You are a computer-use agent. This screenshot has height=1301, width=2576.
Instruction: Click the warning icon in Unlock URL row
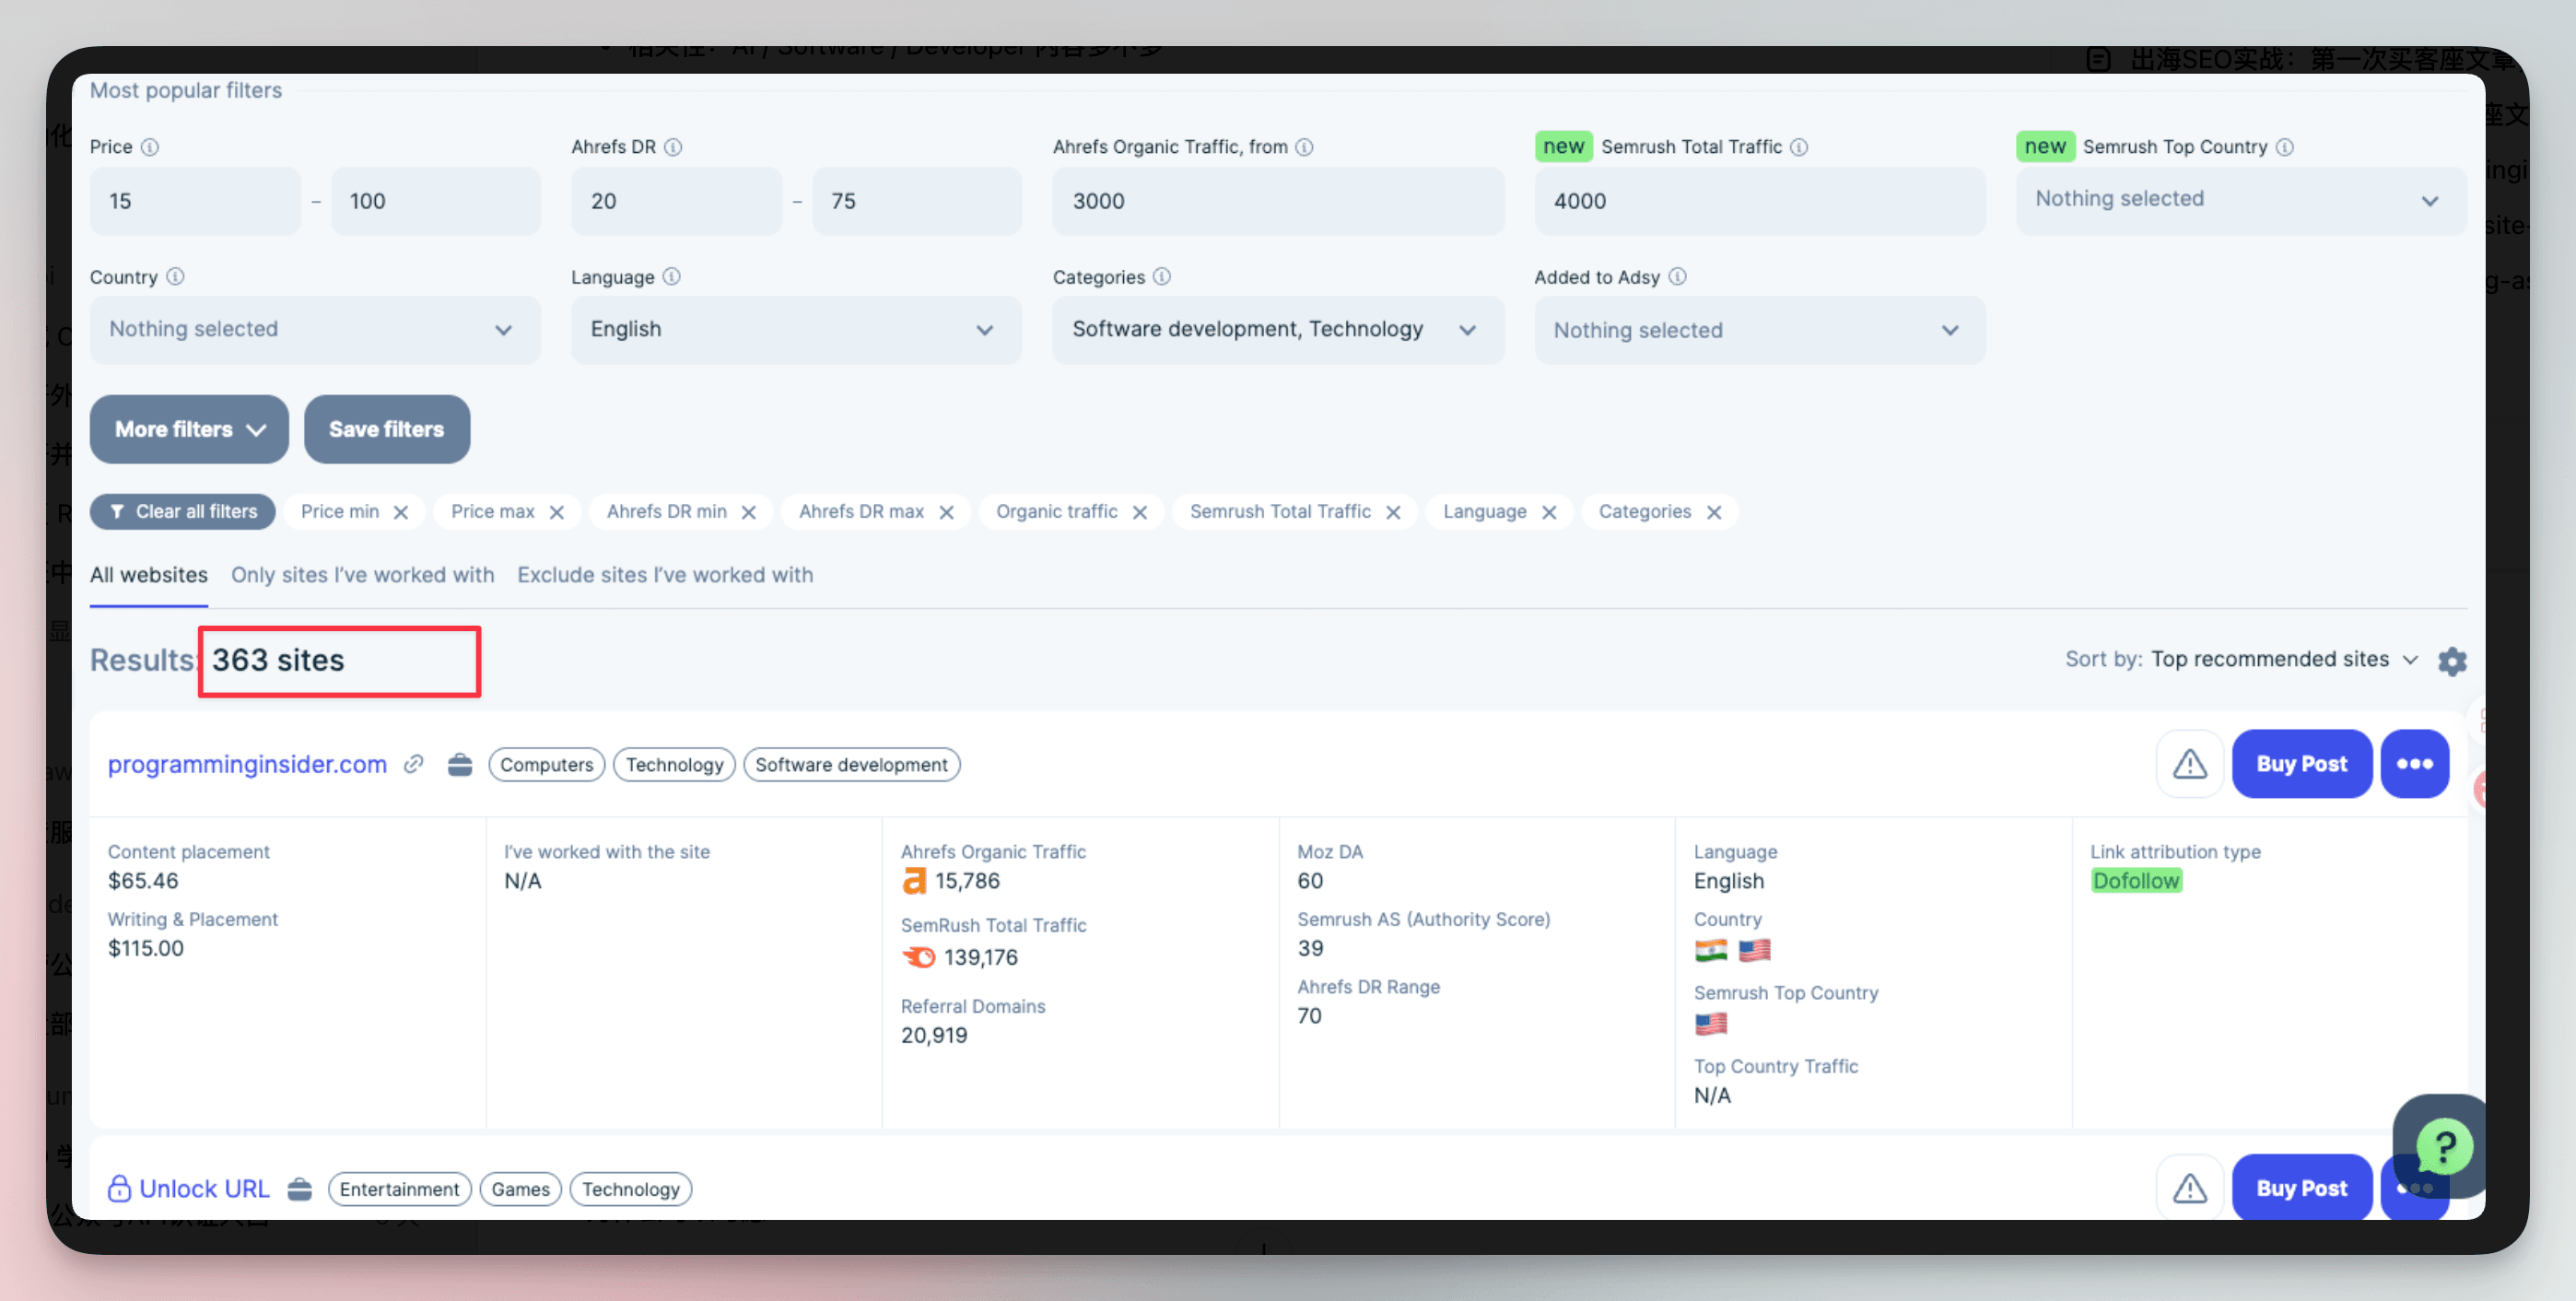[x=2190, y=1188]
